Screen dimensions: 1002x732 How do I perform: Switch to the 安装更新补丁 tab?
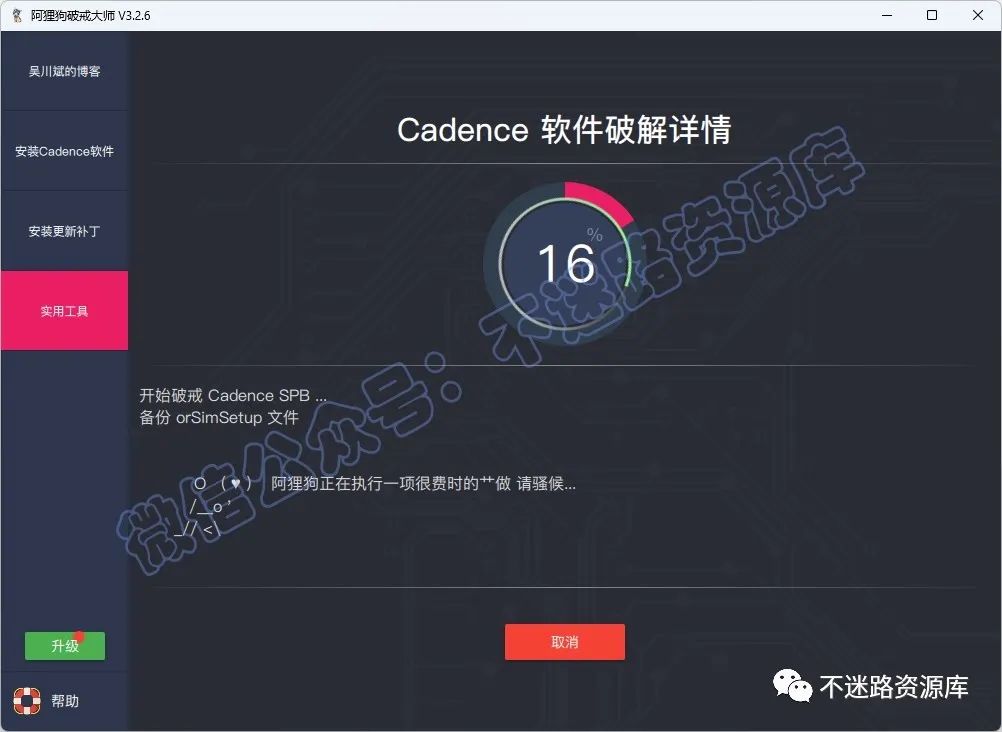[x=65, y=231]
